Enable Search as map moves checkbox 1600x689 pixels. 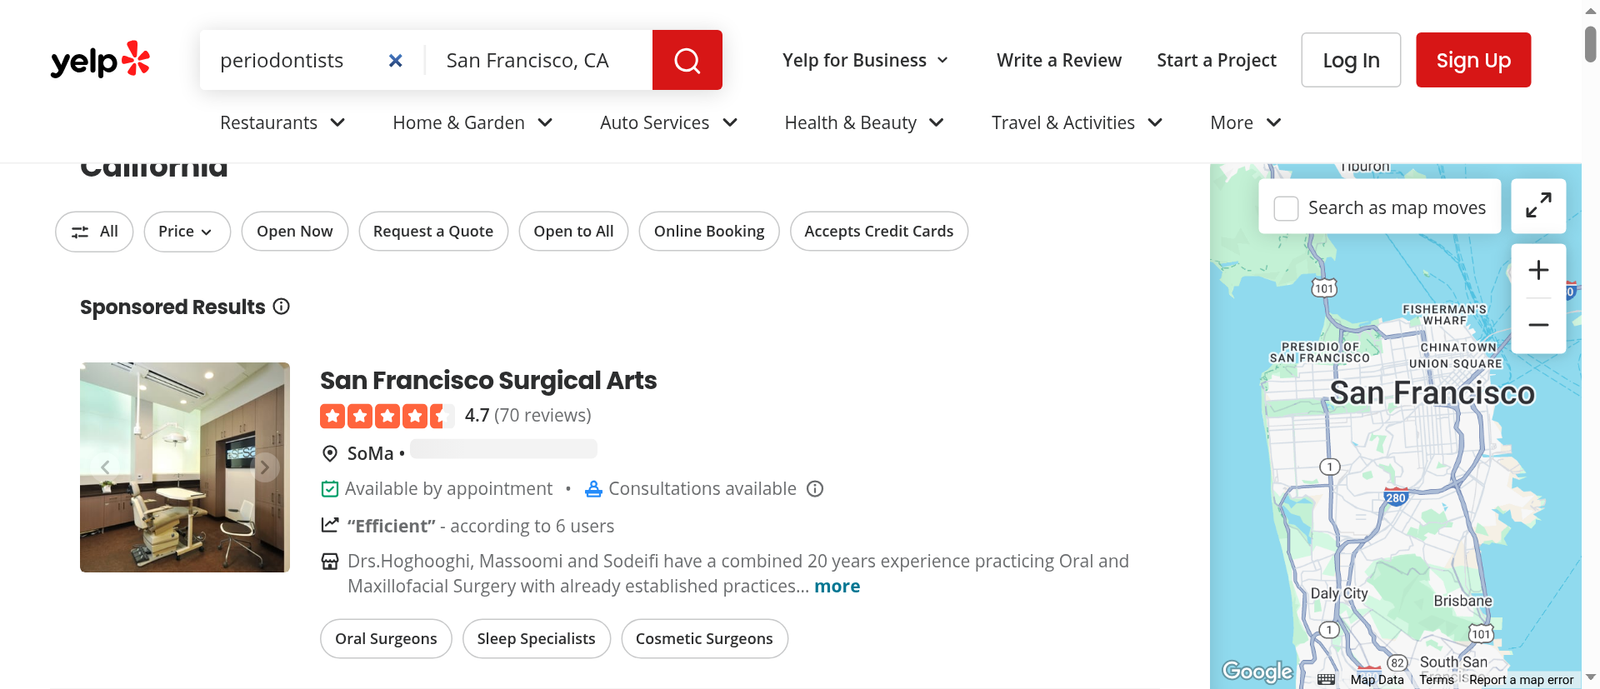[1286, 208]
